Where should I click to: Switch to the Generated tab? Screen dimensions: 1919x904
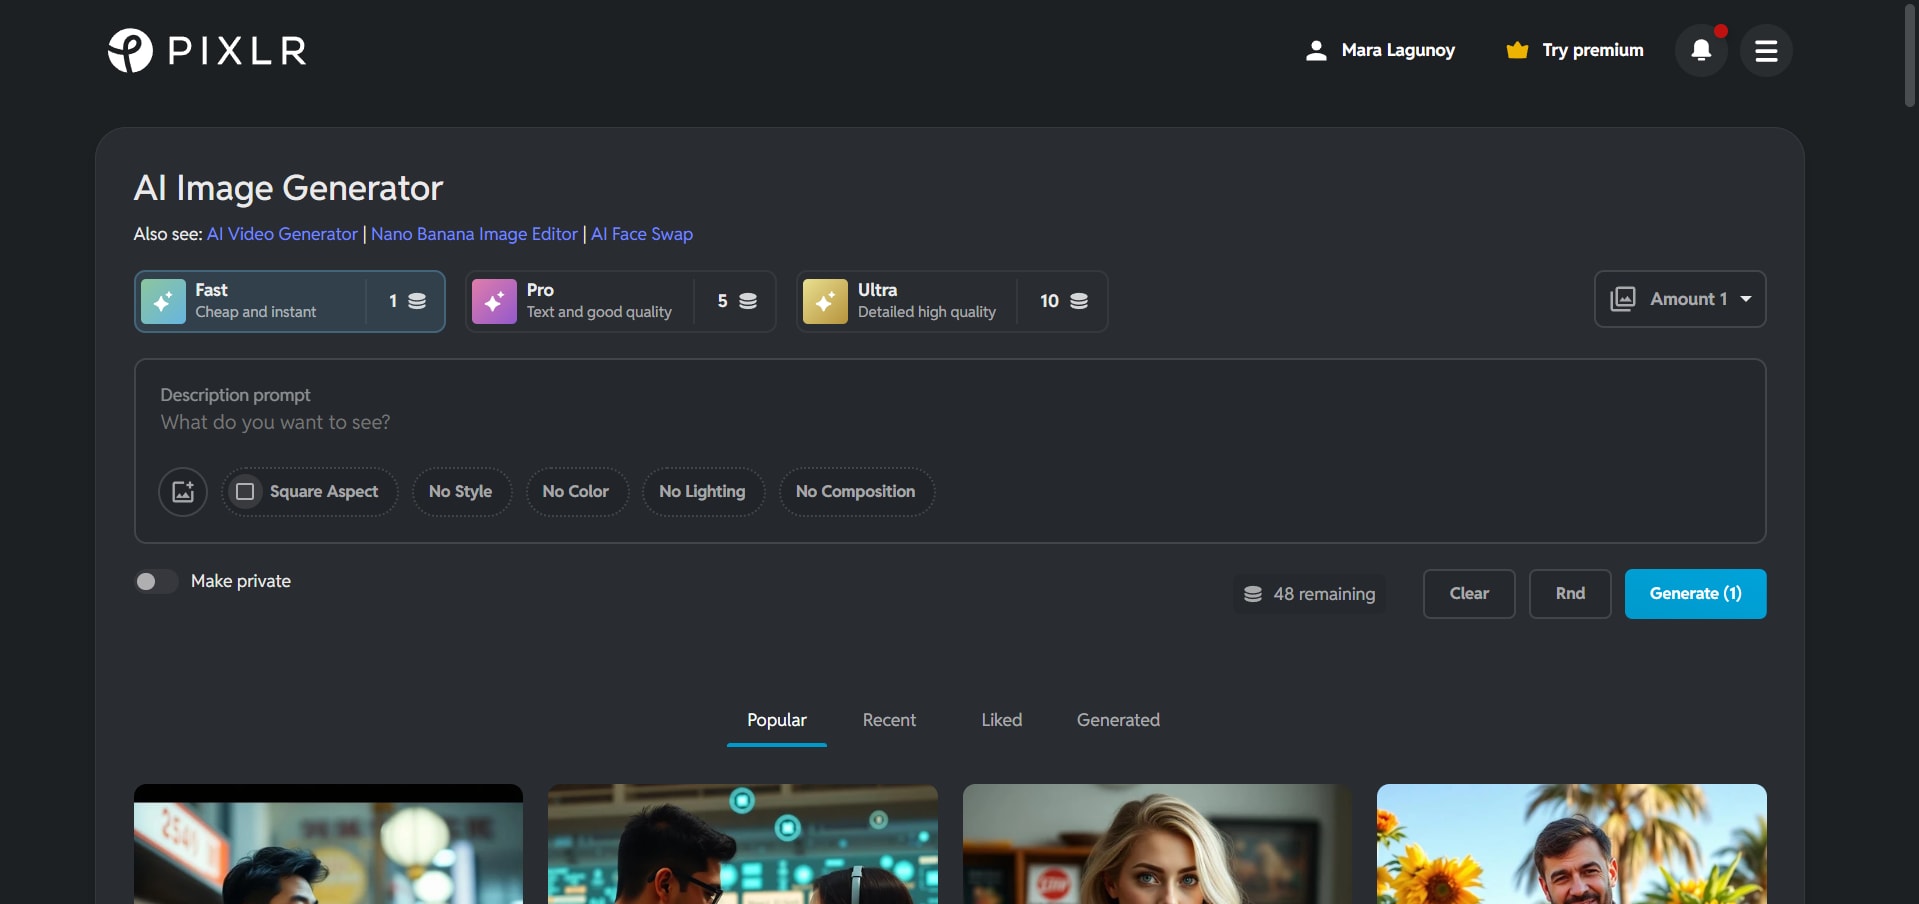click(1118, 720)
